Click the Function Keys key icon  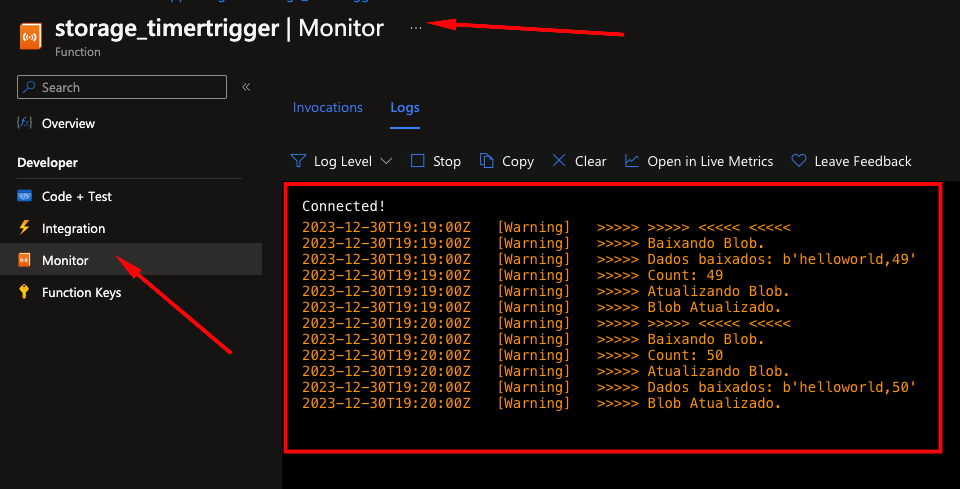[x=24, y=292]
